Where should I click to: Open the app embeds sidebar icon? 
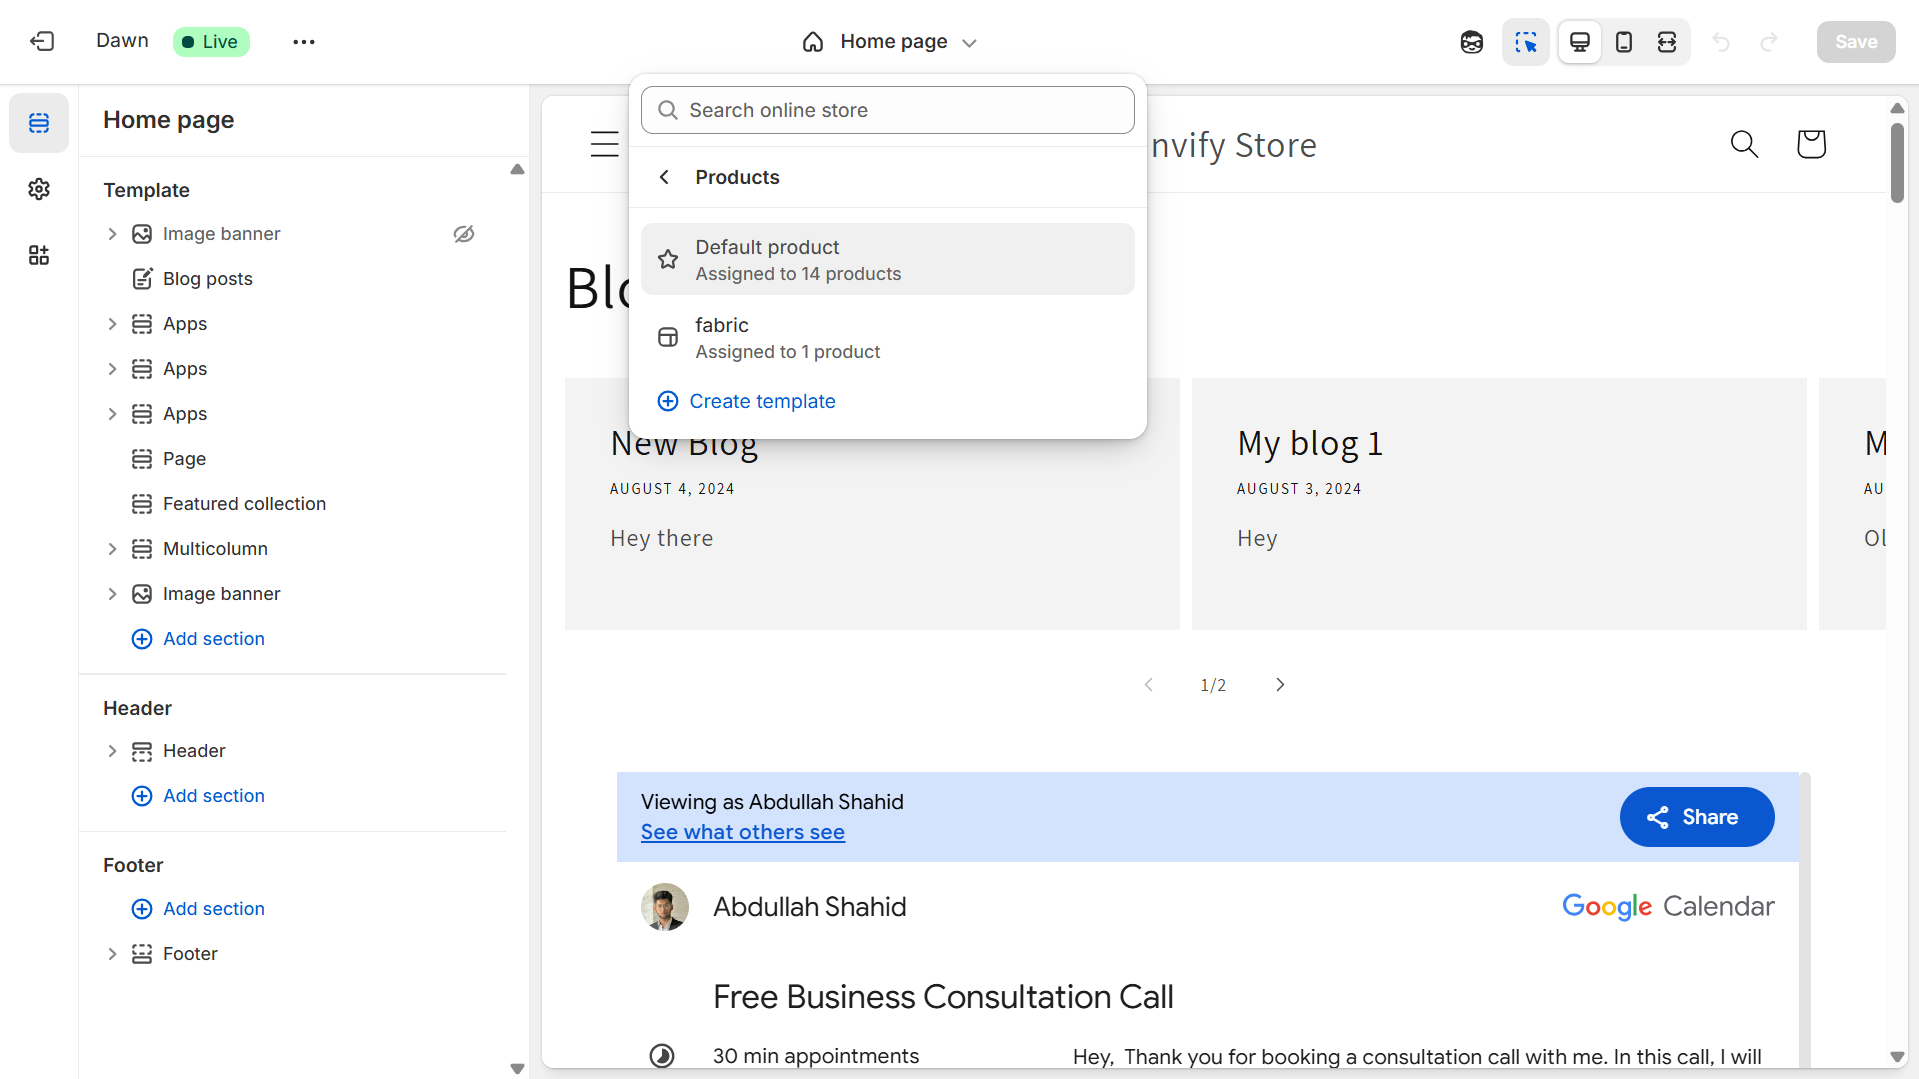(39, 255)
